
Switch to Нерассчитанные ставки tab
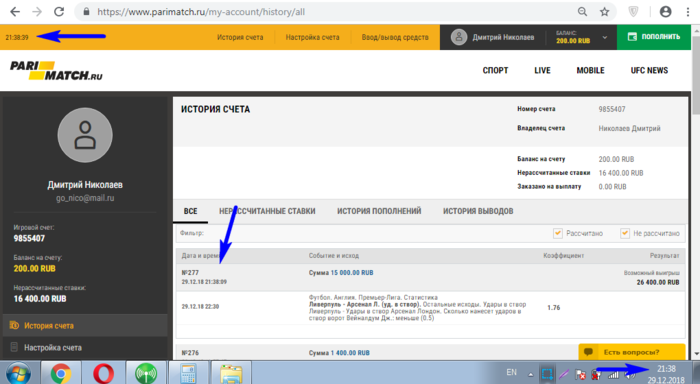(x=267, y=211)
